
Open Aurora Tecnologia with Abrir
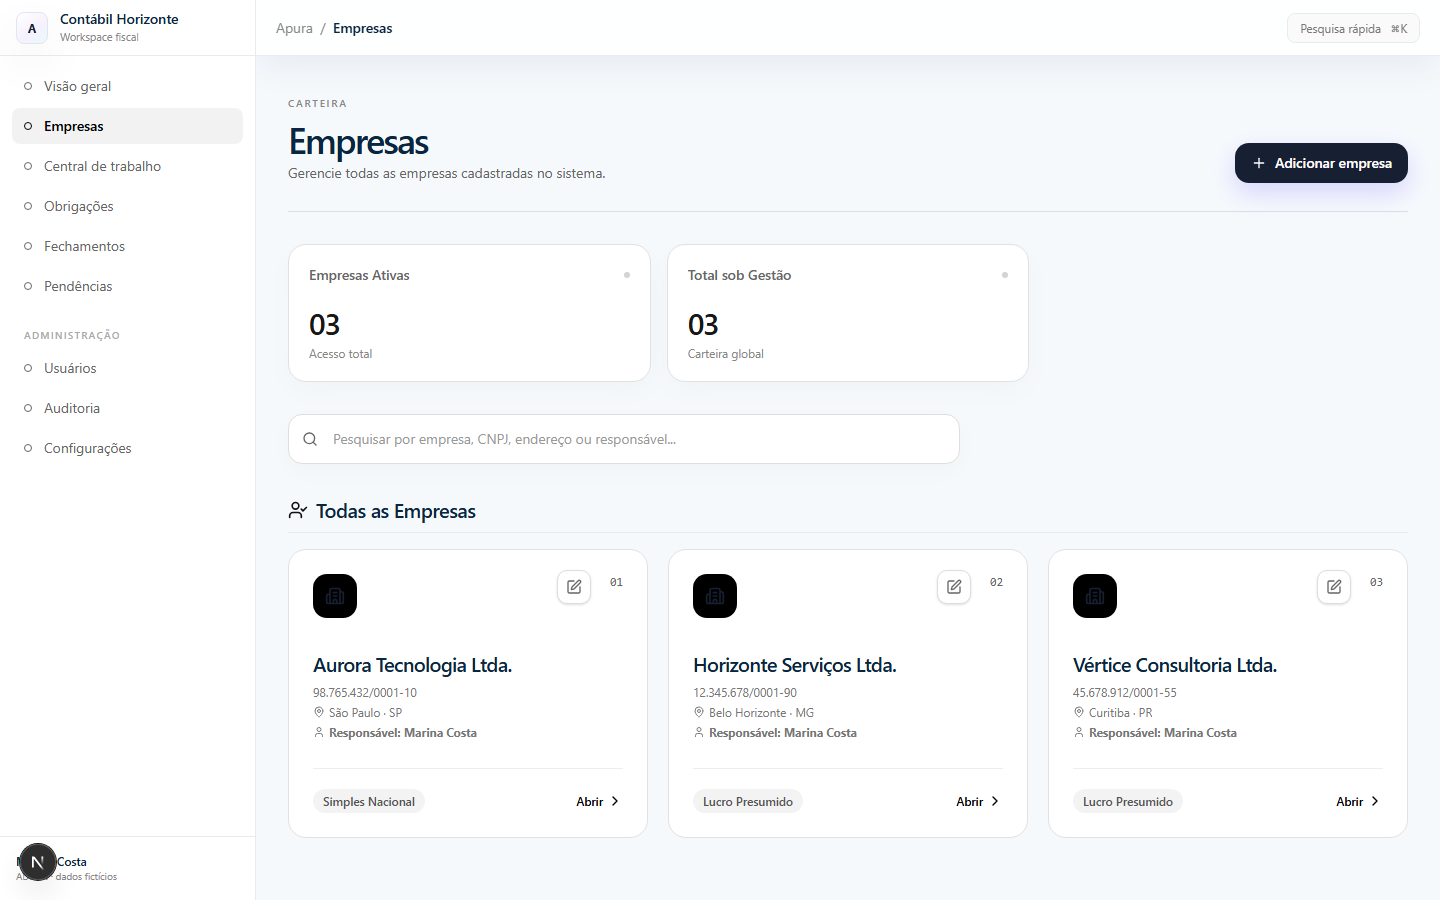pos(598,802)
